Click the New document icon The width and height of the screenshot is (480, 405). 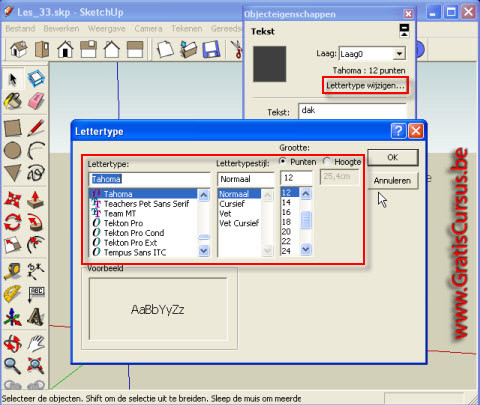coord(165,49)
